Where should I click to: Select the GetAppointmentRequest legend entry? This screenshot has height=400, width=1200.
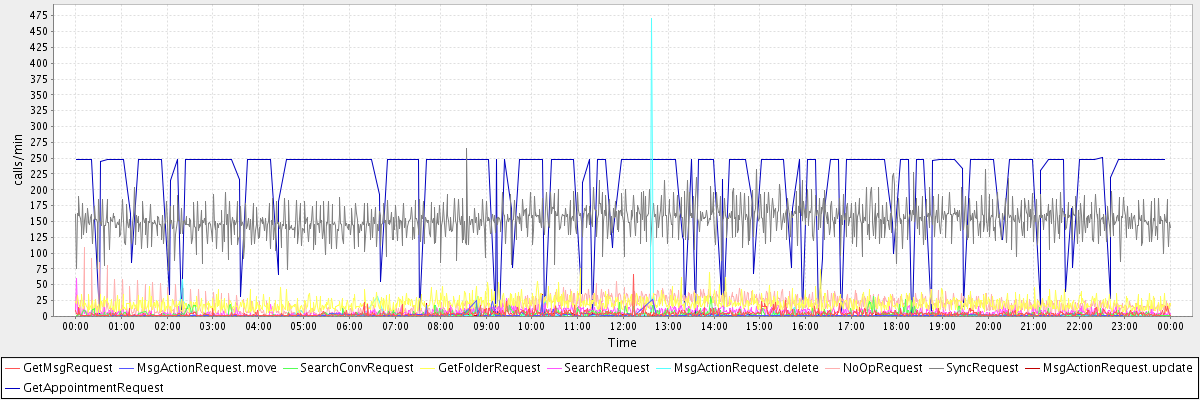click(93, 387)
